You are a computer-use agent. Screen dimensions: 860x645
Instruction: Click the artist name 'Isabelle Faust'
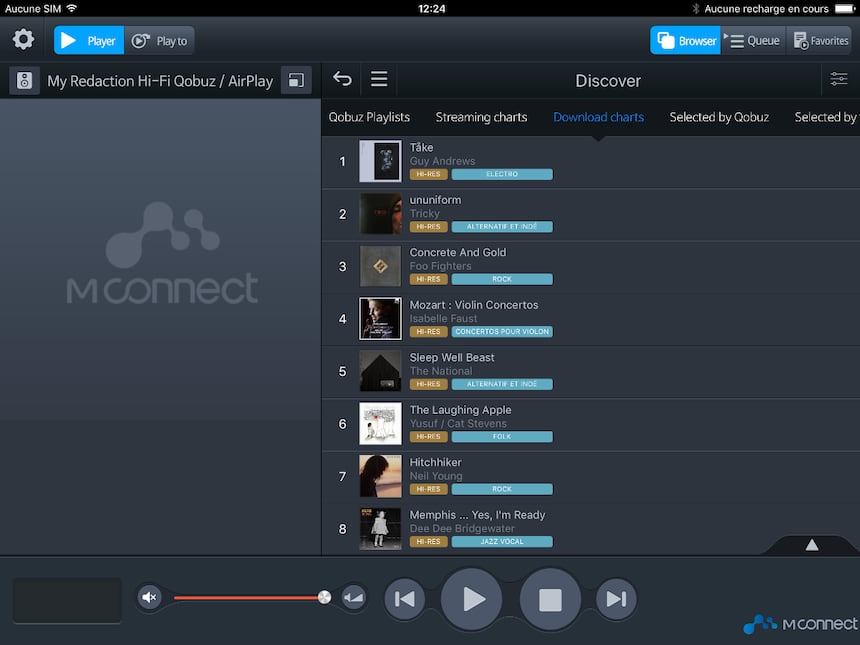pos(443,319)
